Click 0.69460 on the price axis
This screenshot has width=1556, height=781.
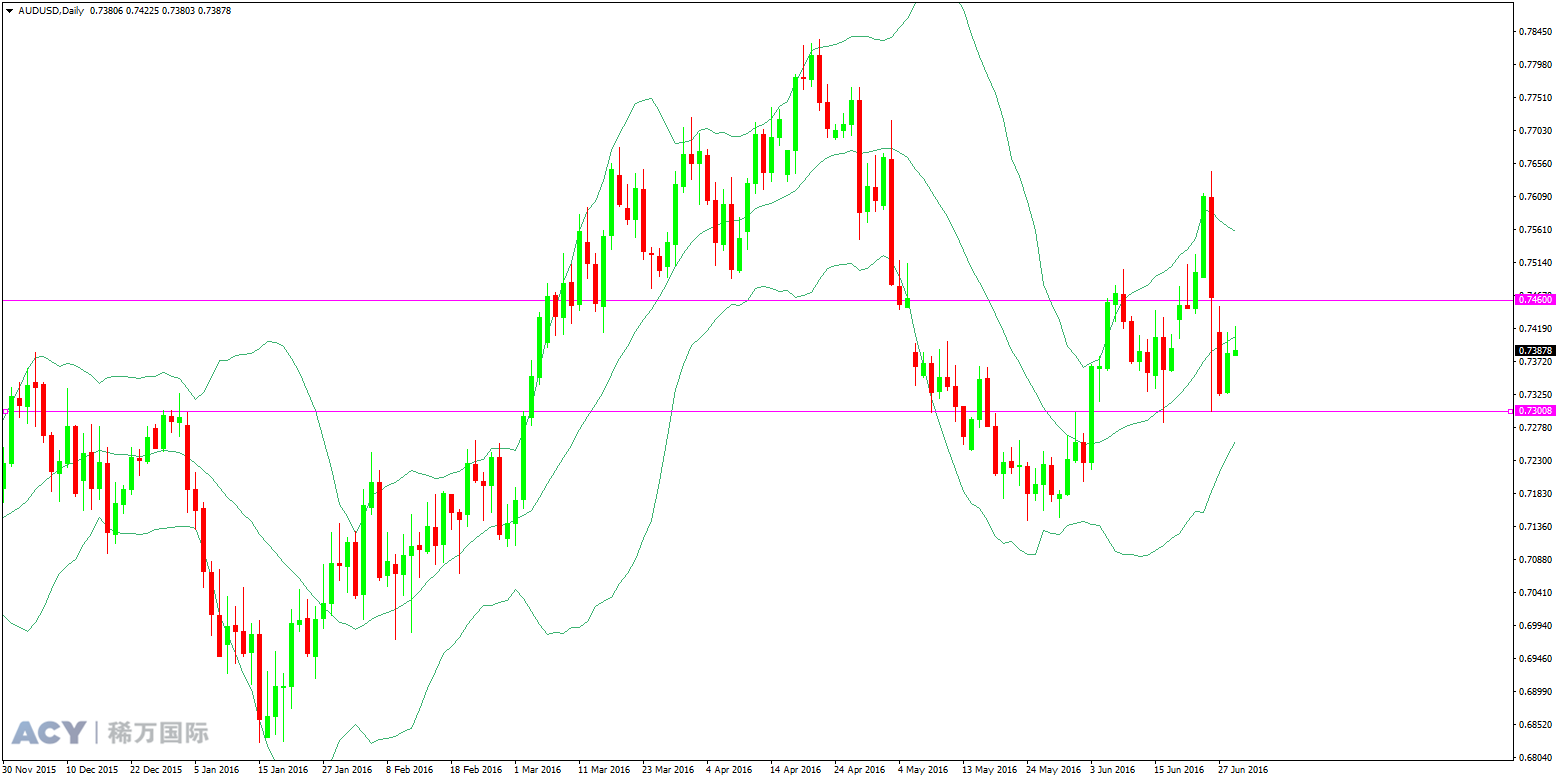pos(1535,659)
